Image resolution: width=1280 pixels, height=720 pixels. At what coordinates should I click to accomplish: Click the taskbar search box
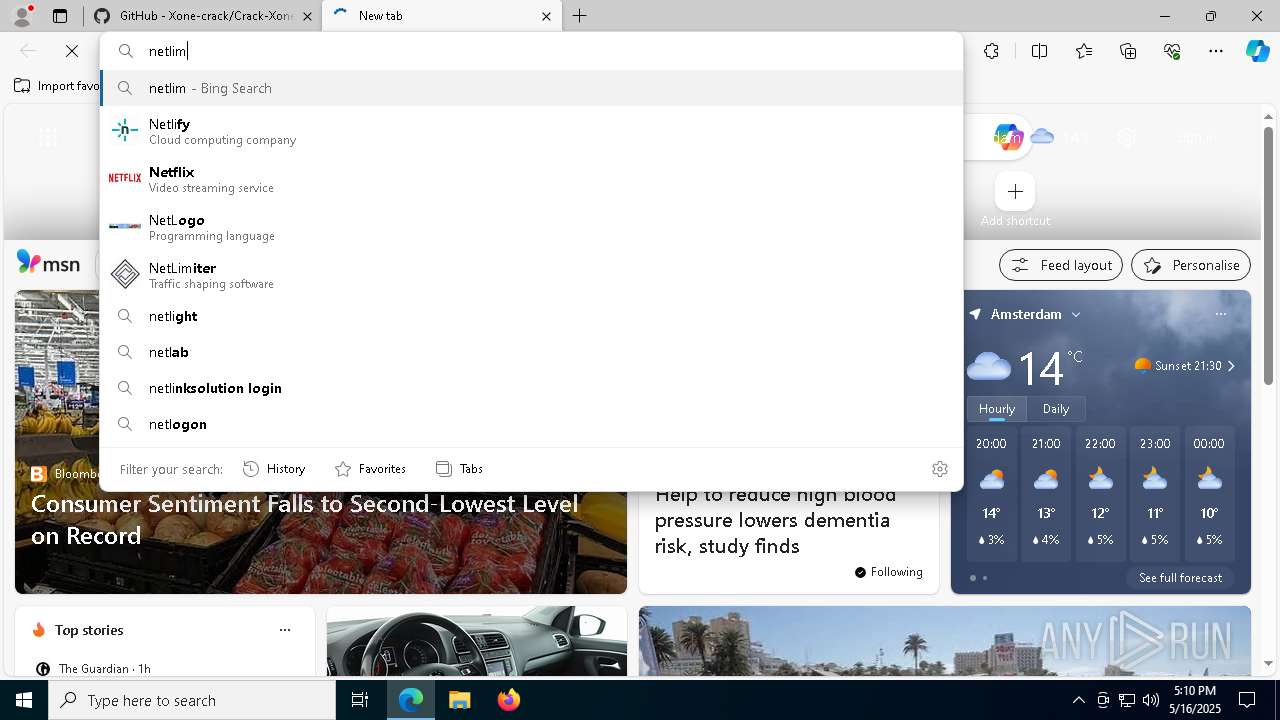click(192, 700)
